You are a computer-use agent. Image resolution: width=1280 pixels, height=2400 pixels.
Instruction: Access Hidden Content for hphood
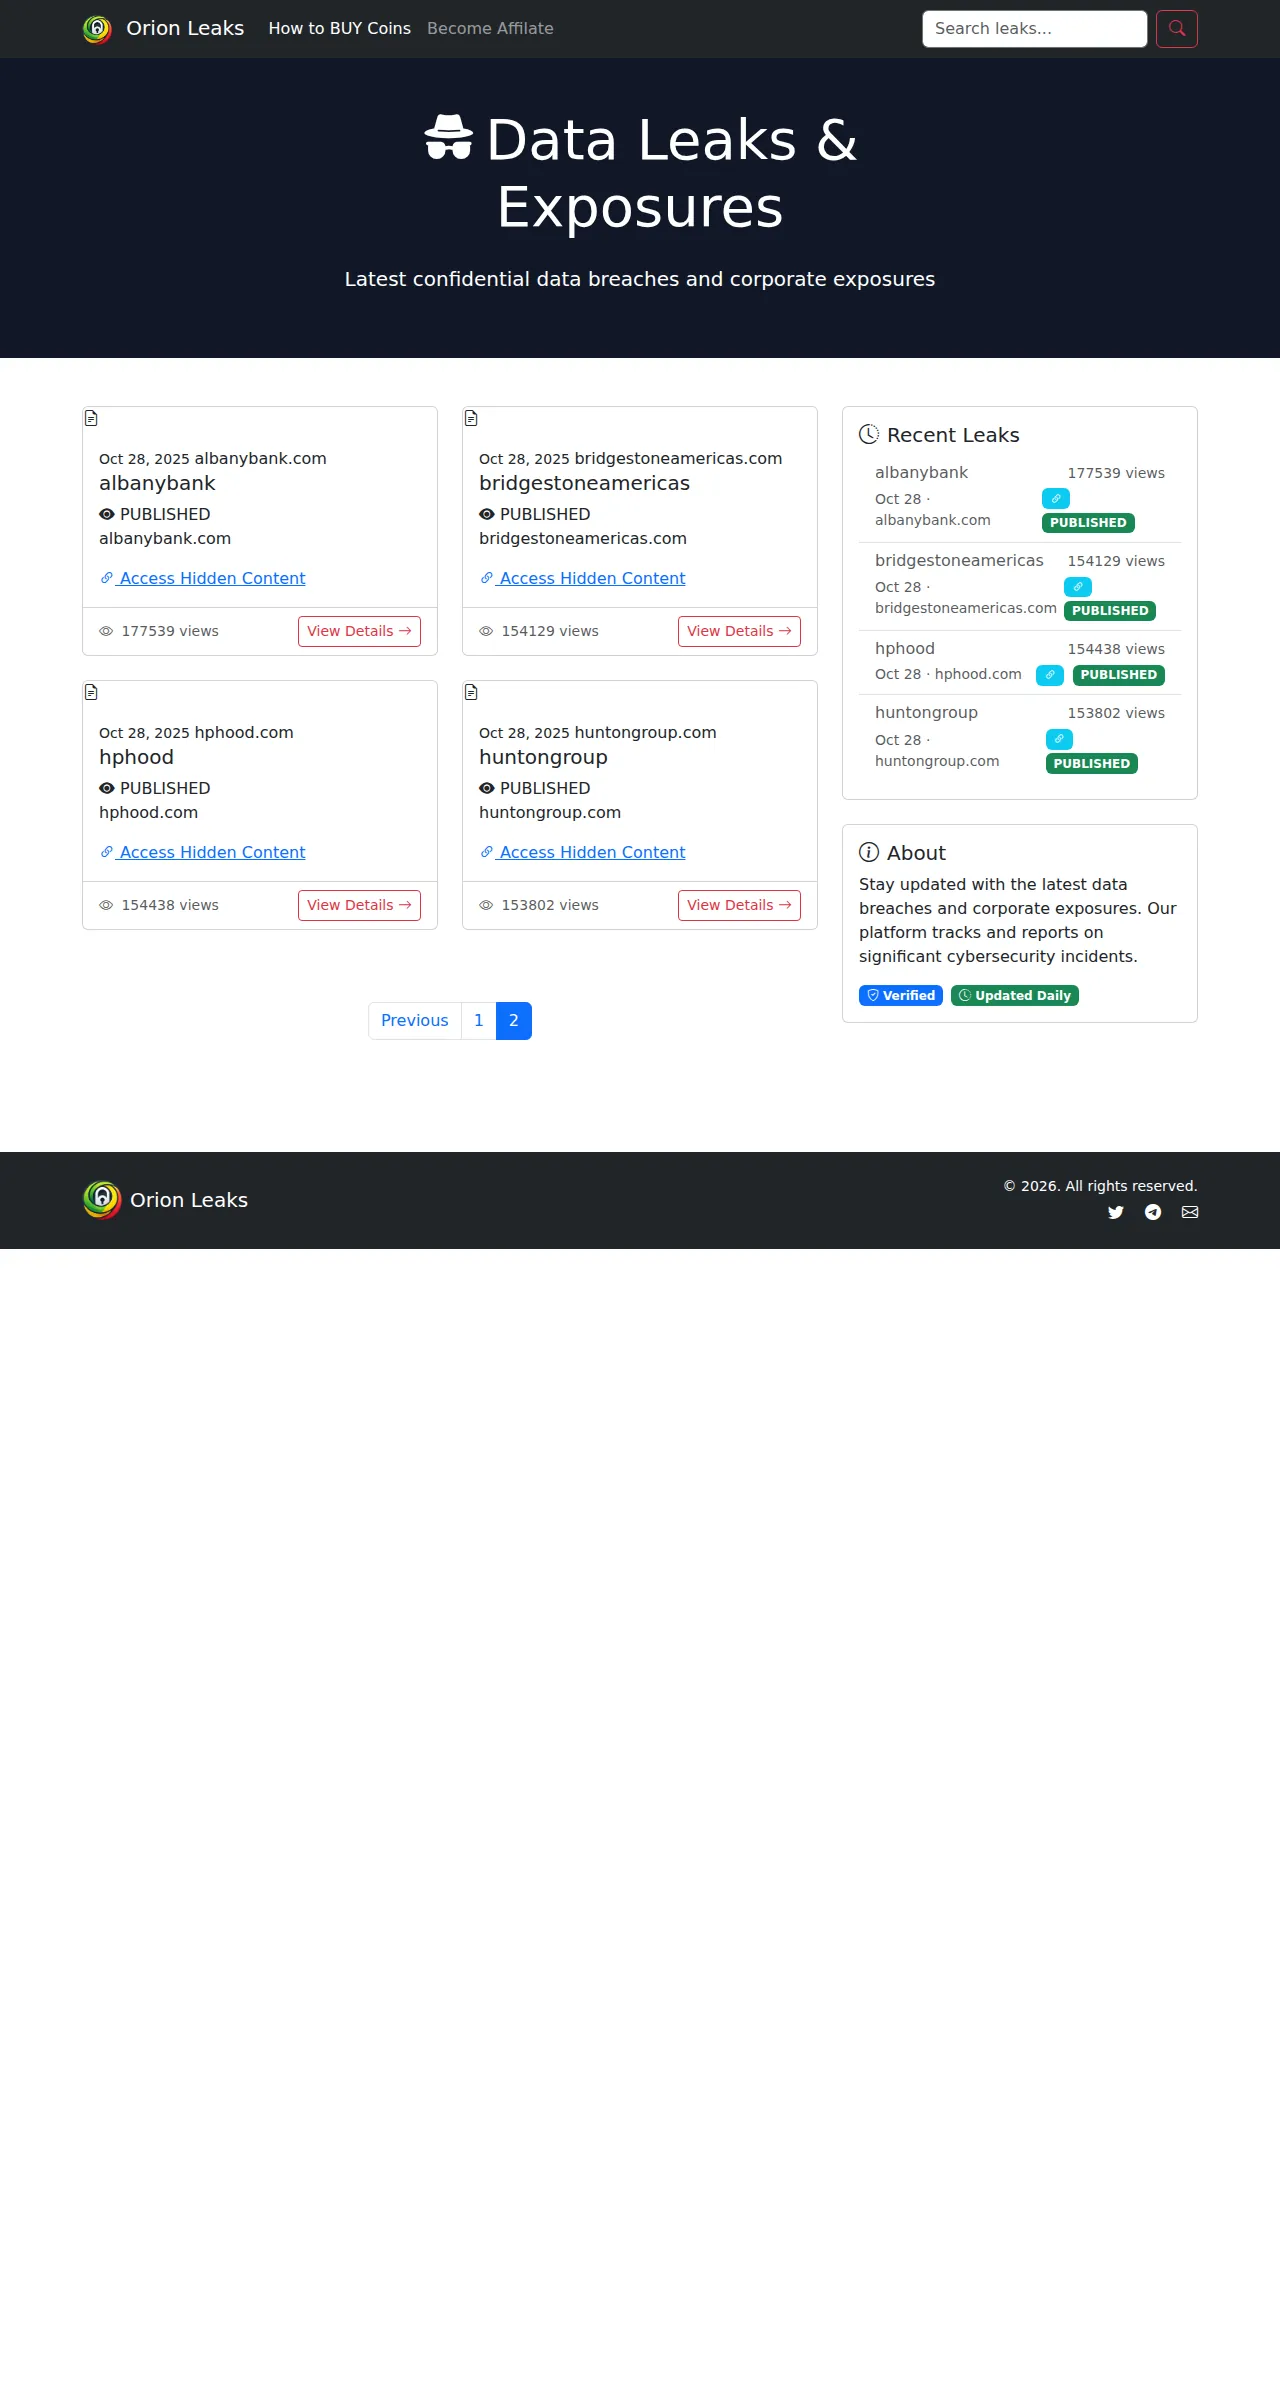(x=203, y=852)
